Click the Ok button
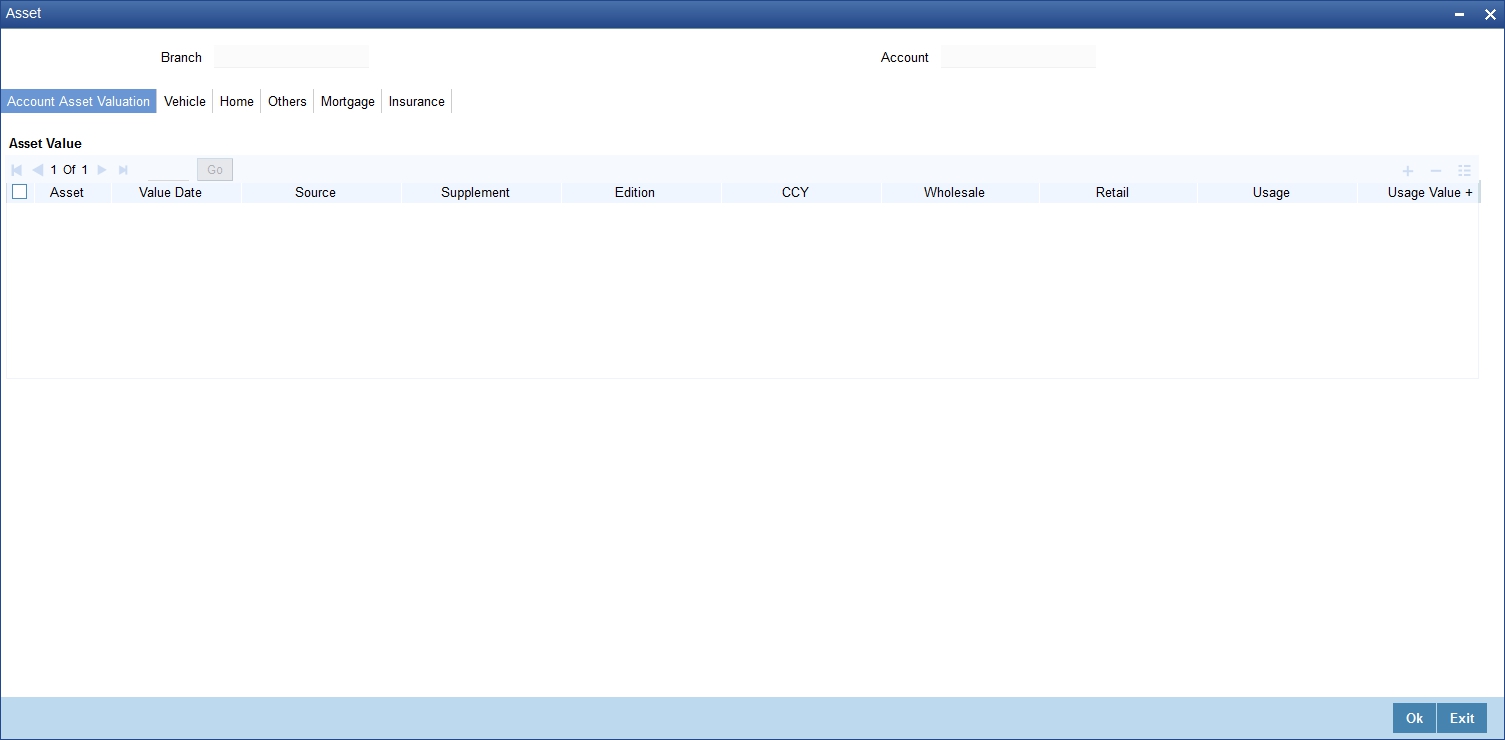 coord(1414,718)
